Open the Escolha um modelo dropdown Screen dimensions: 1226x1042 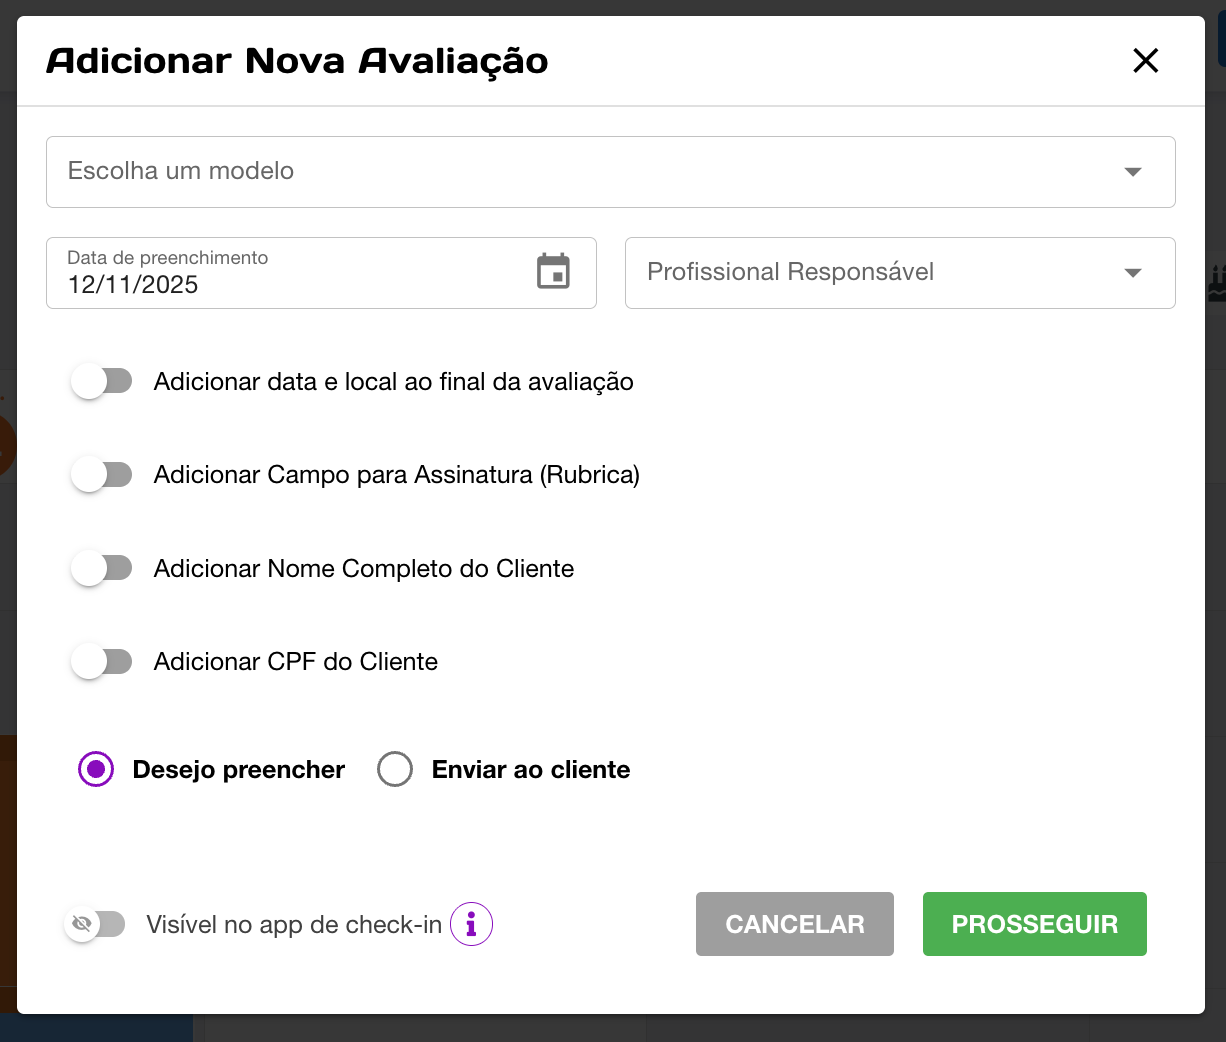coord(580,172)
